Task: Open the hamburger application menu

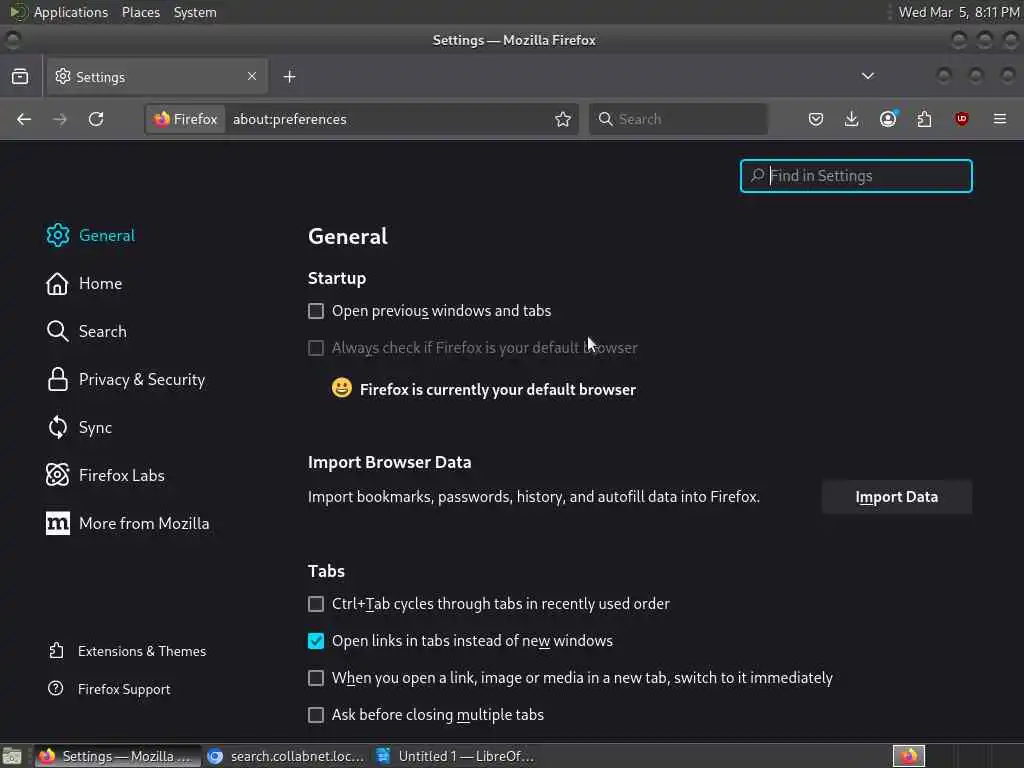Action: (x=999, y=119)
